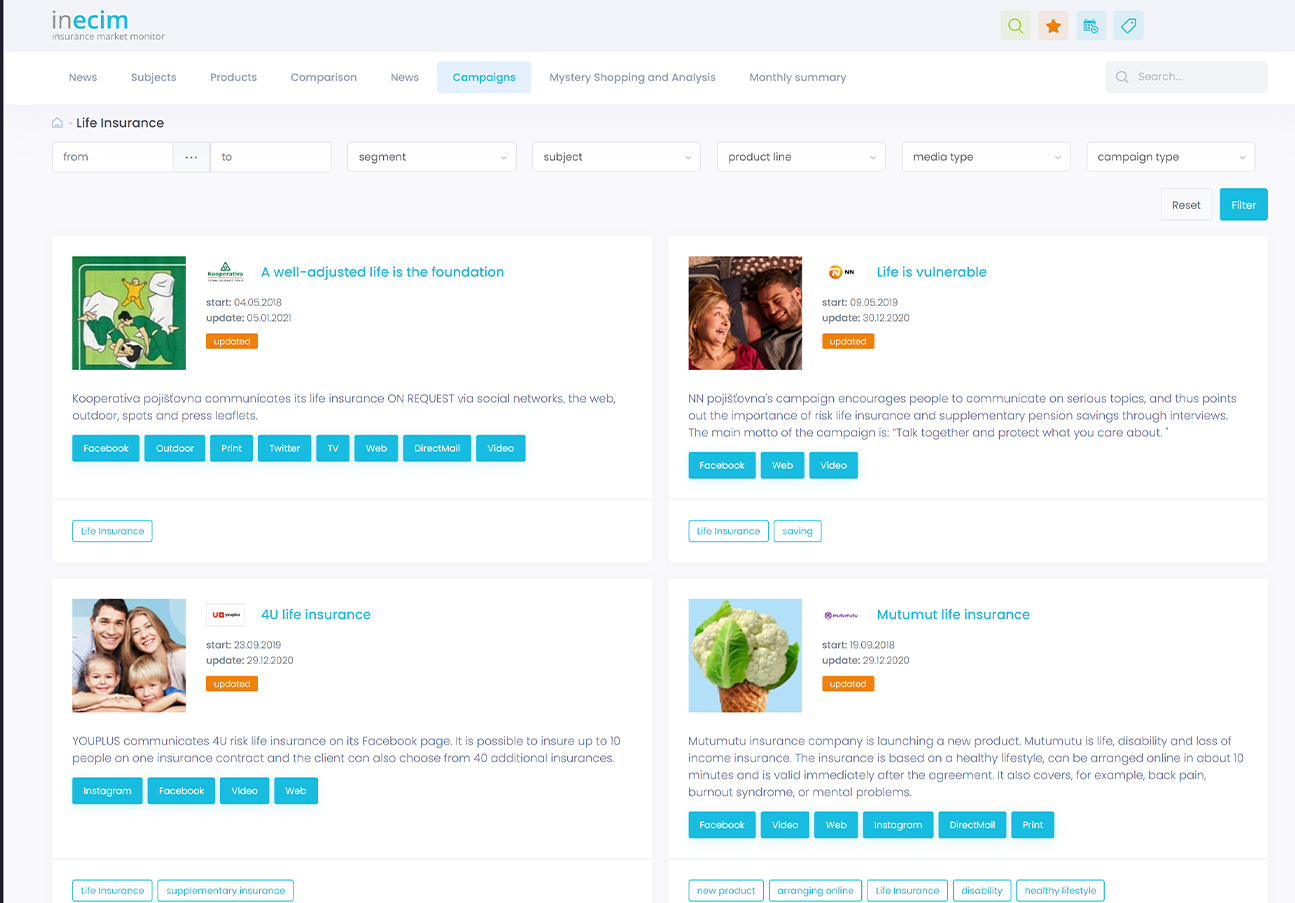Open the blue calendar icon in header

click(1091, 26)
